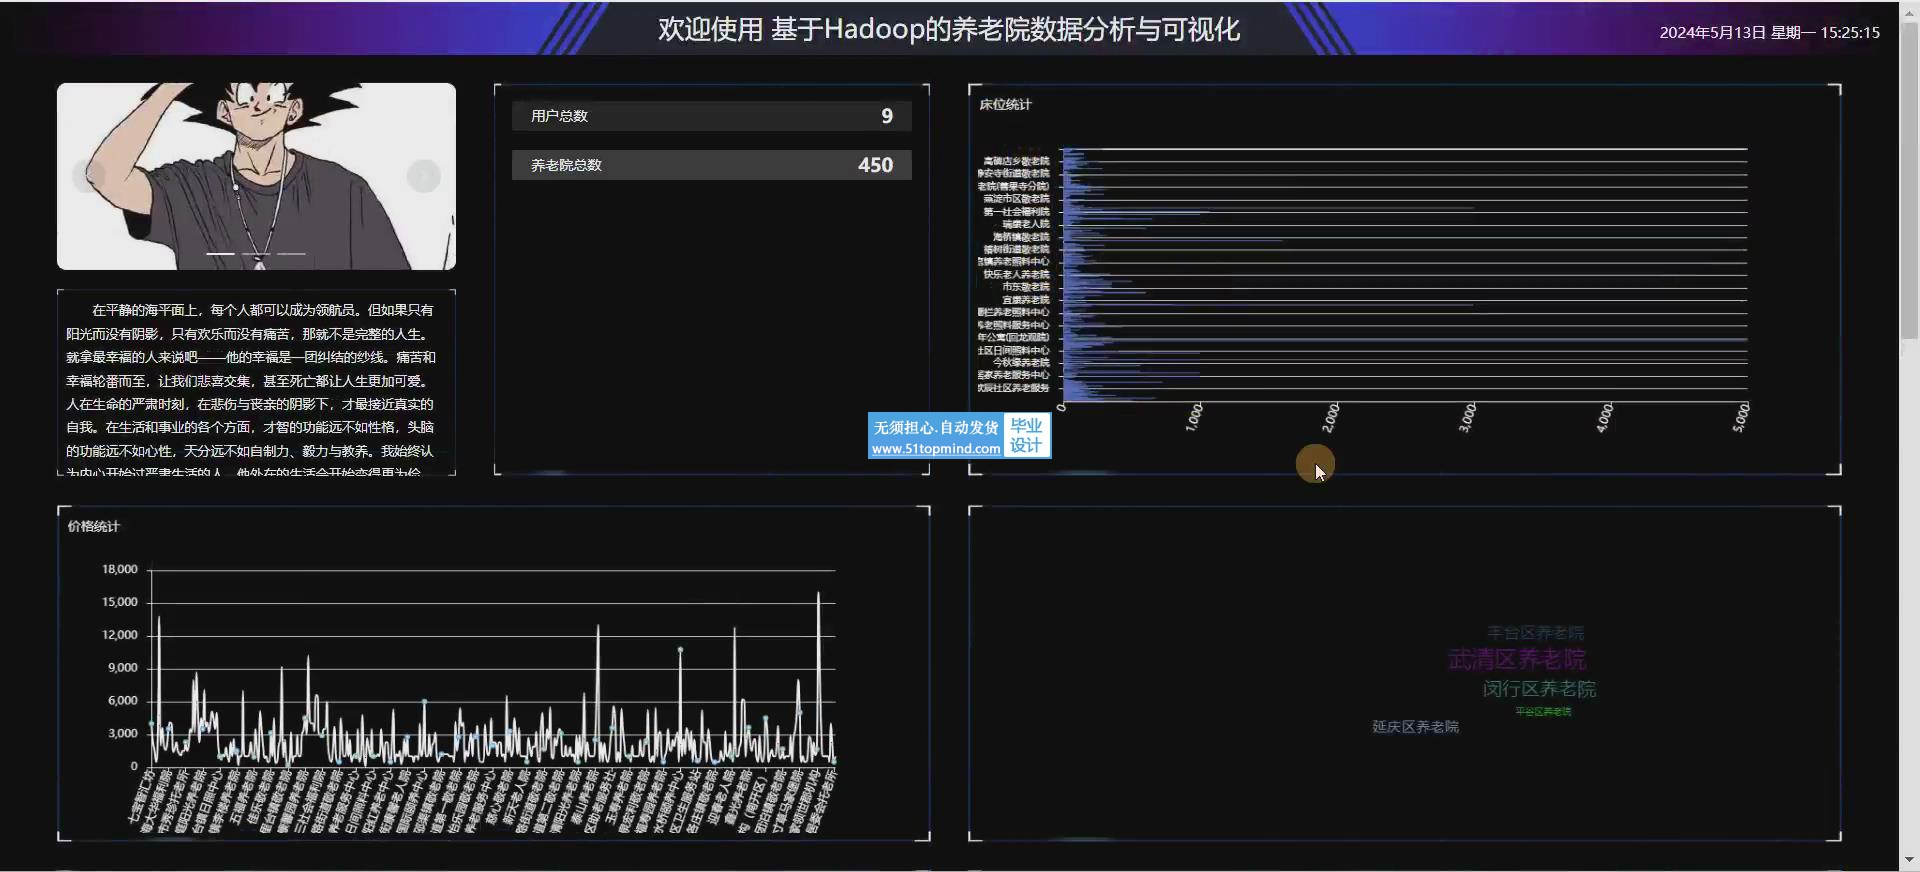Viewport: 1920px width, 872px height.
Task: Advance to the next carousel image
Action: [x=424, y=176]
